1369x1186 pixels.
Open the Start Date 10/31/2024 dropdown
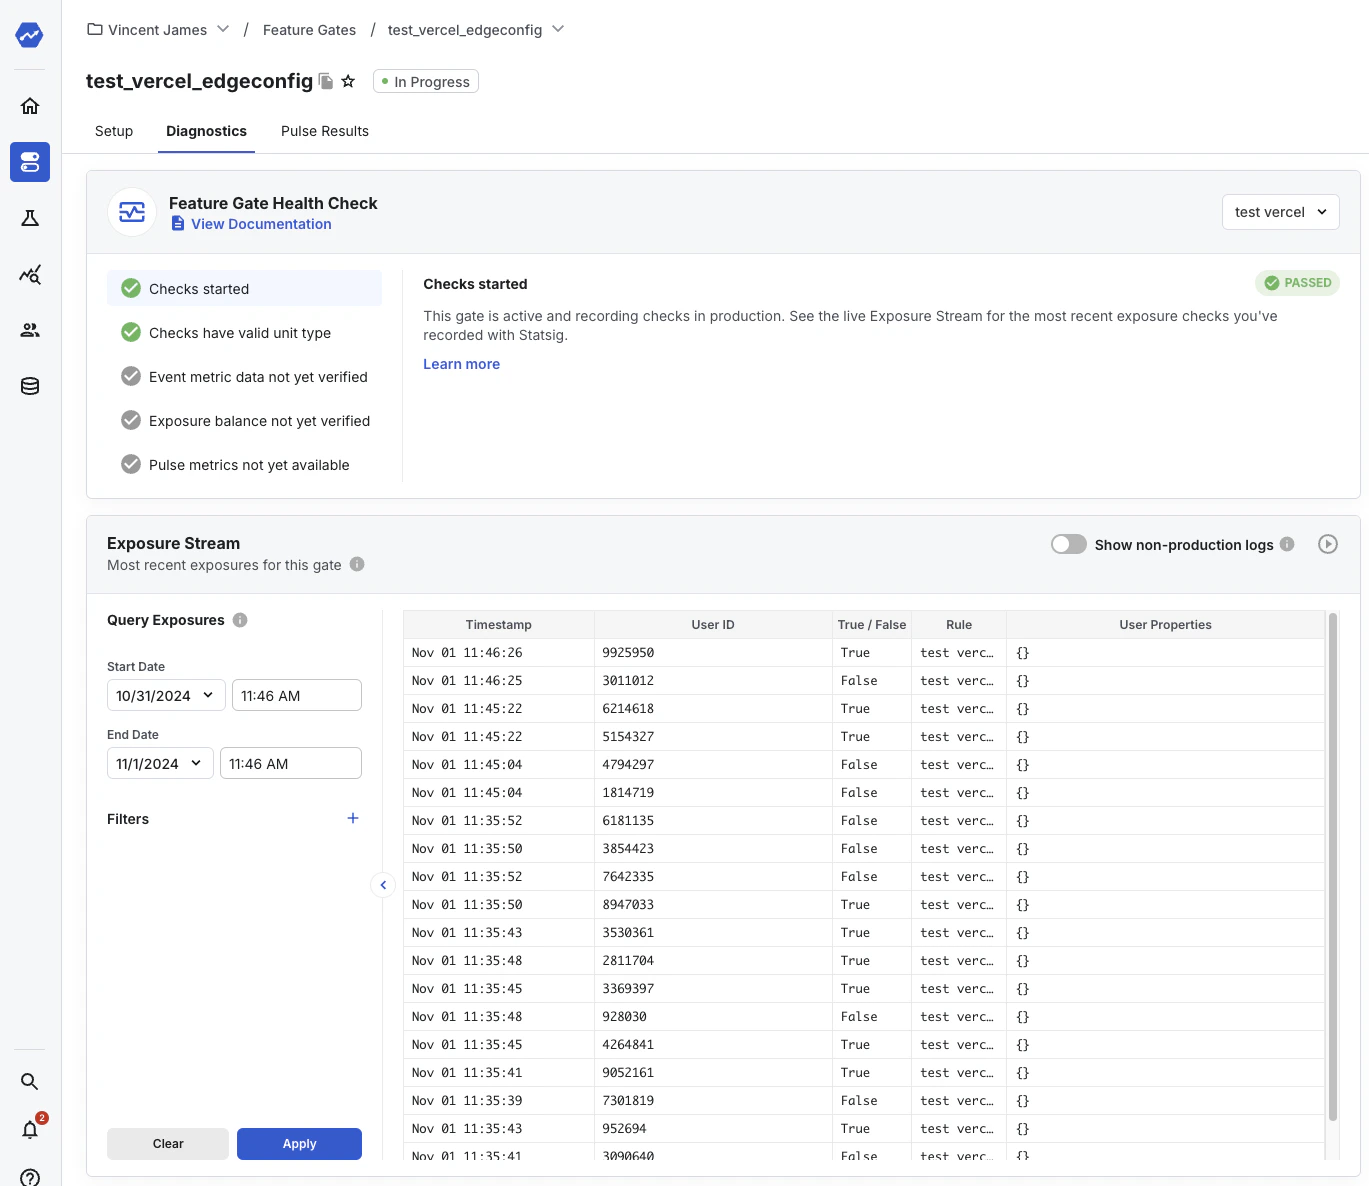(x=165, y=695)
